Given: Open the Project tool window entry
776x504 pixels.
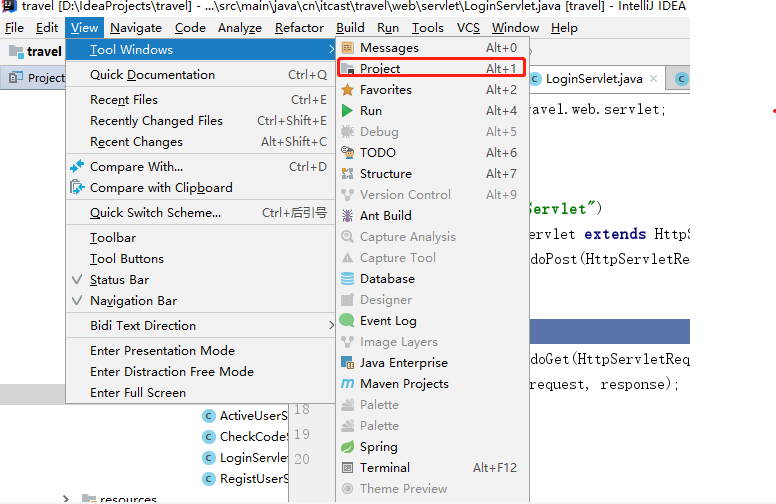Looking at the screenshot, I should (432, 68).
